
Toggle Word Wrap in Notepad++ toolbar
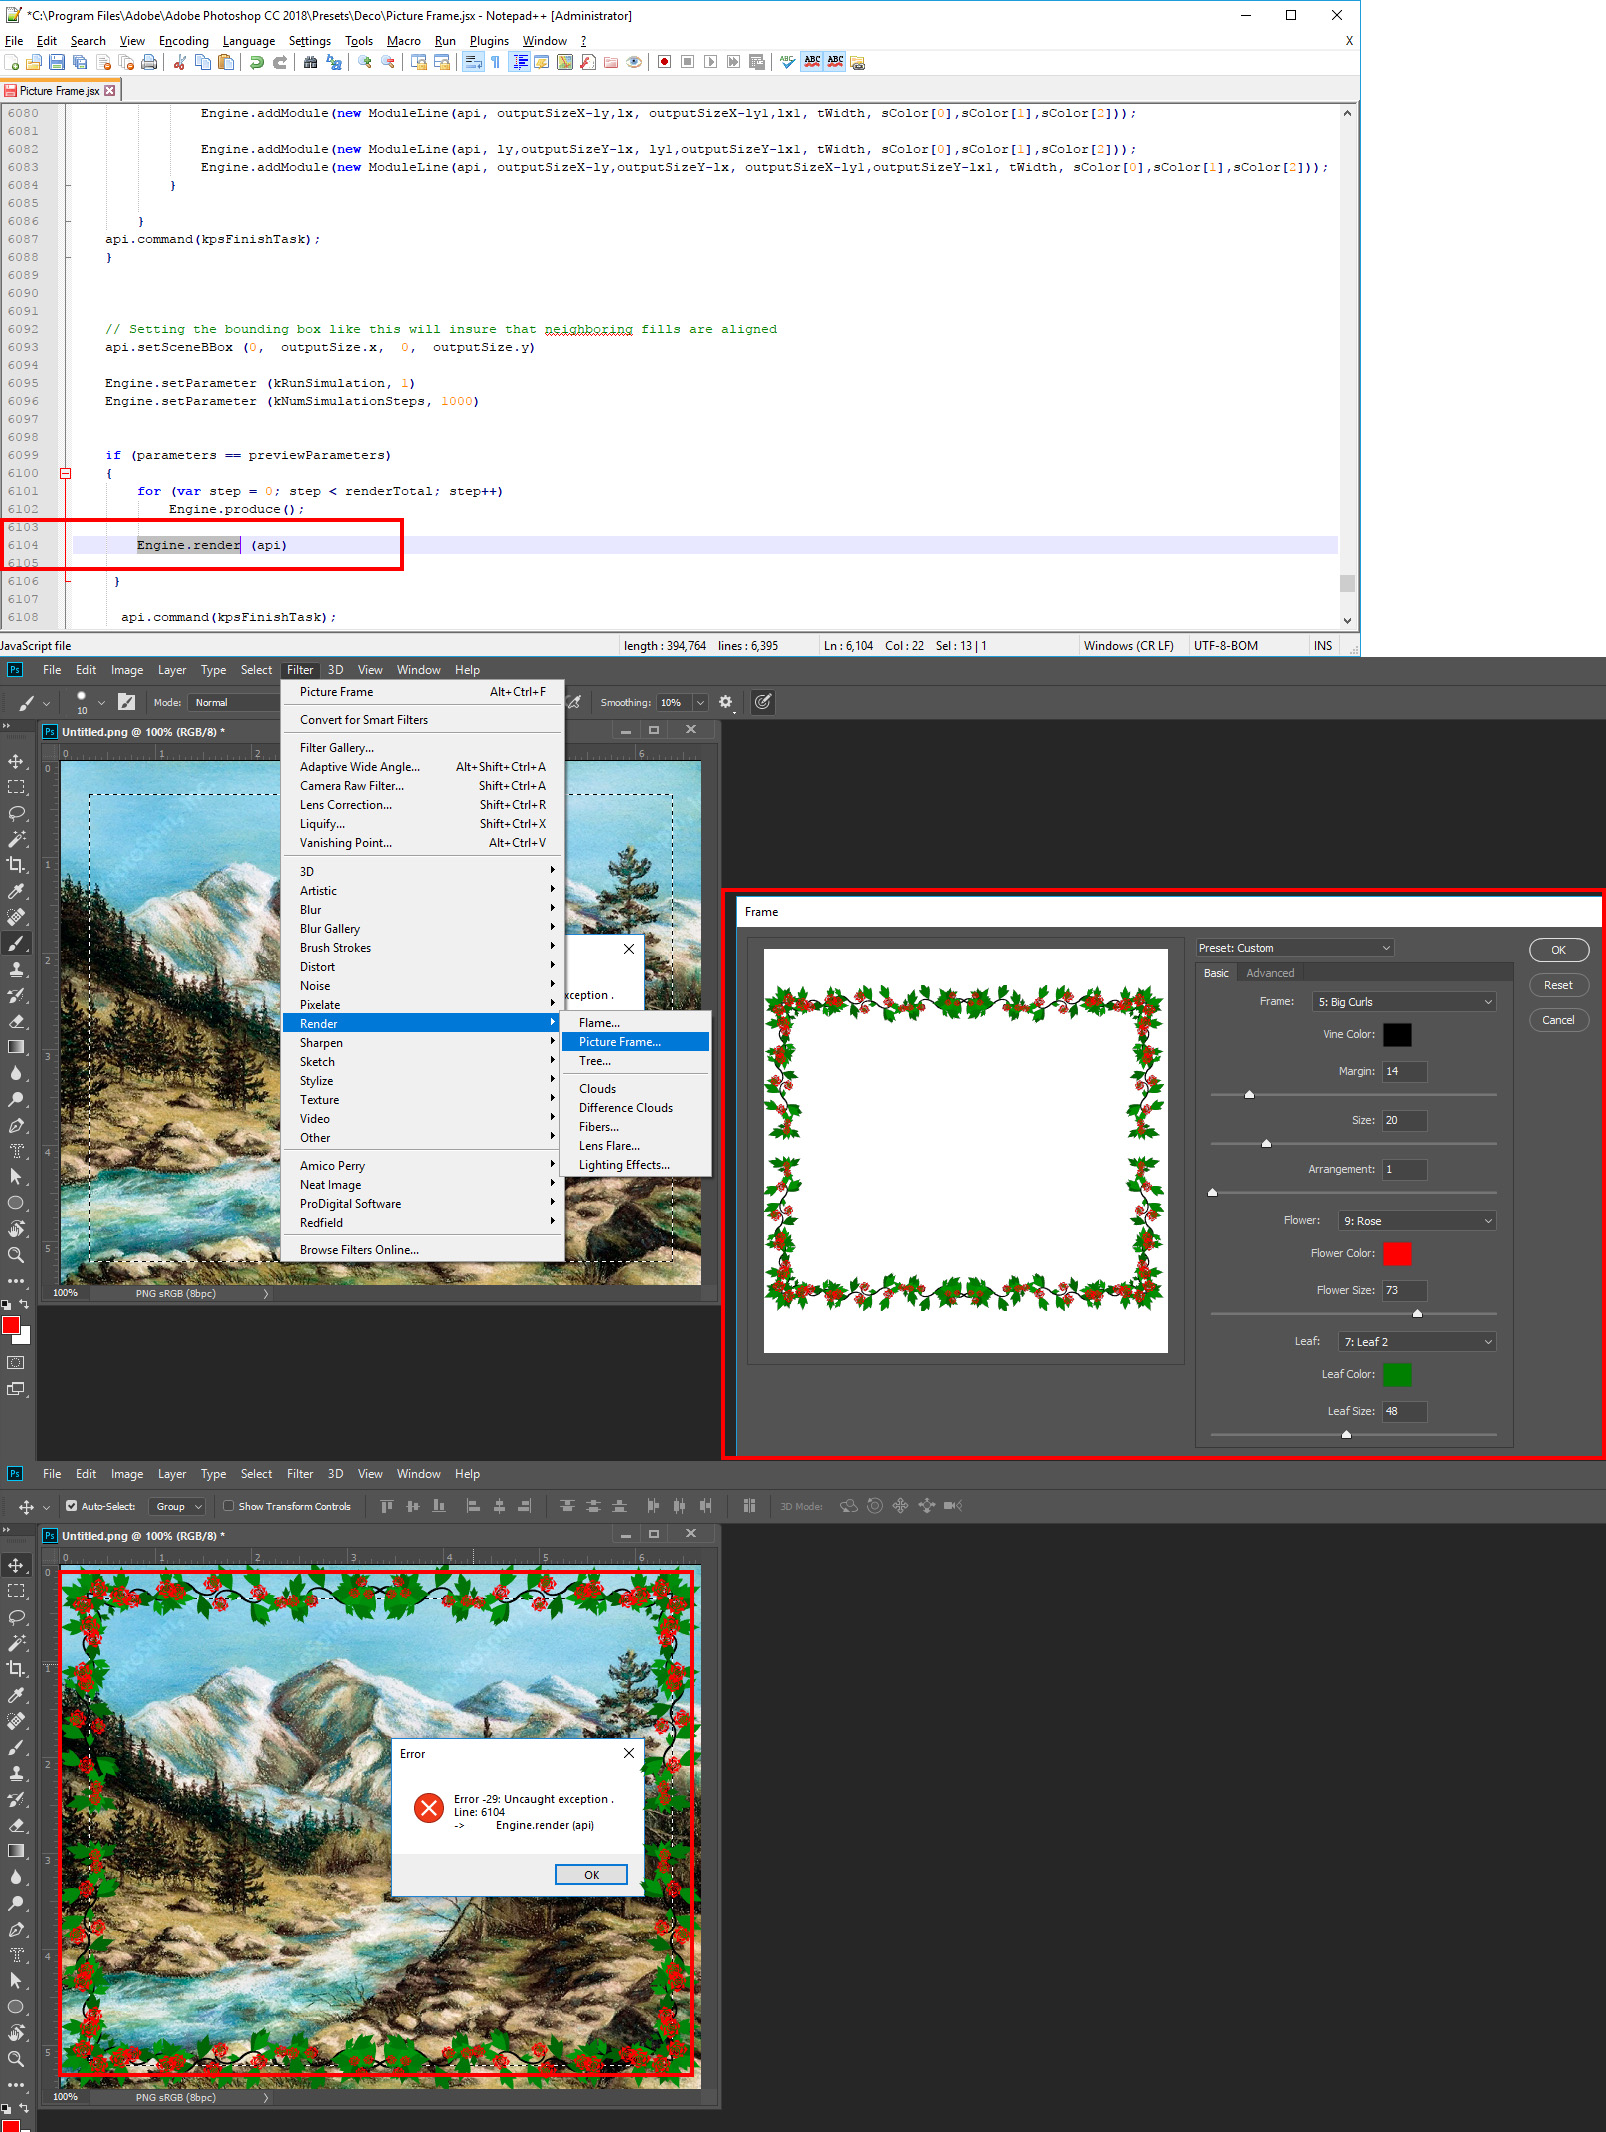[472, 62]
